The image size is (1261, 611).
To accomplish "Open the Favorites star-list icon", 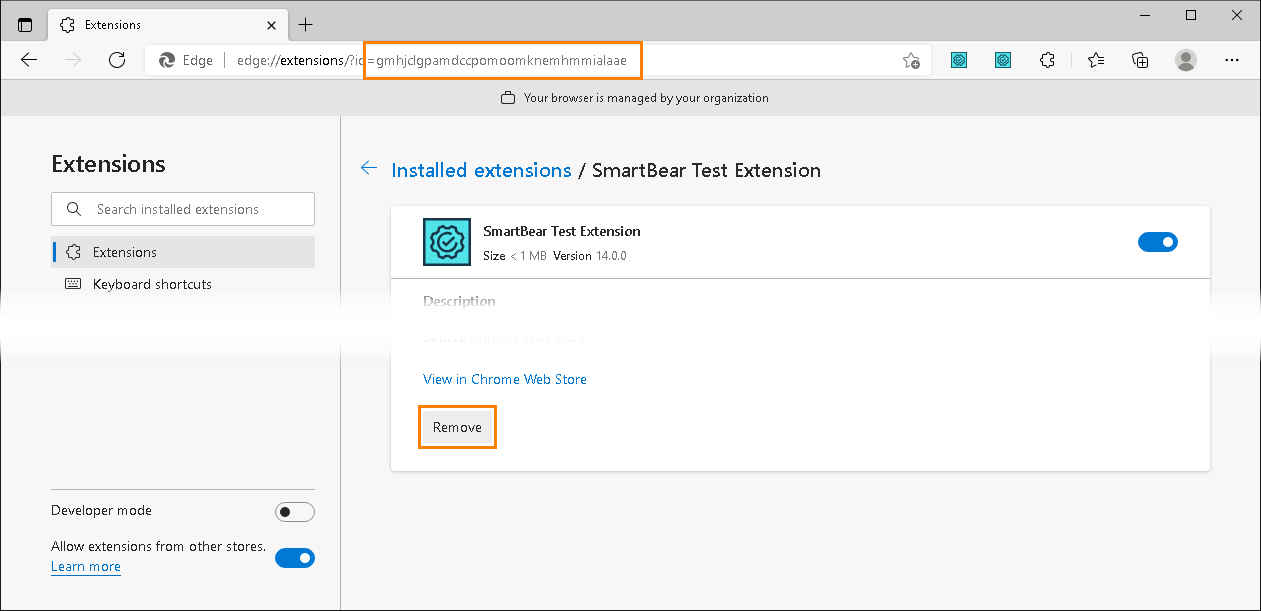I will tap(1095, 60).
